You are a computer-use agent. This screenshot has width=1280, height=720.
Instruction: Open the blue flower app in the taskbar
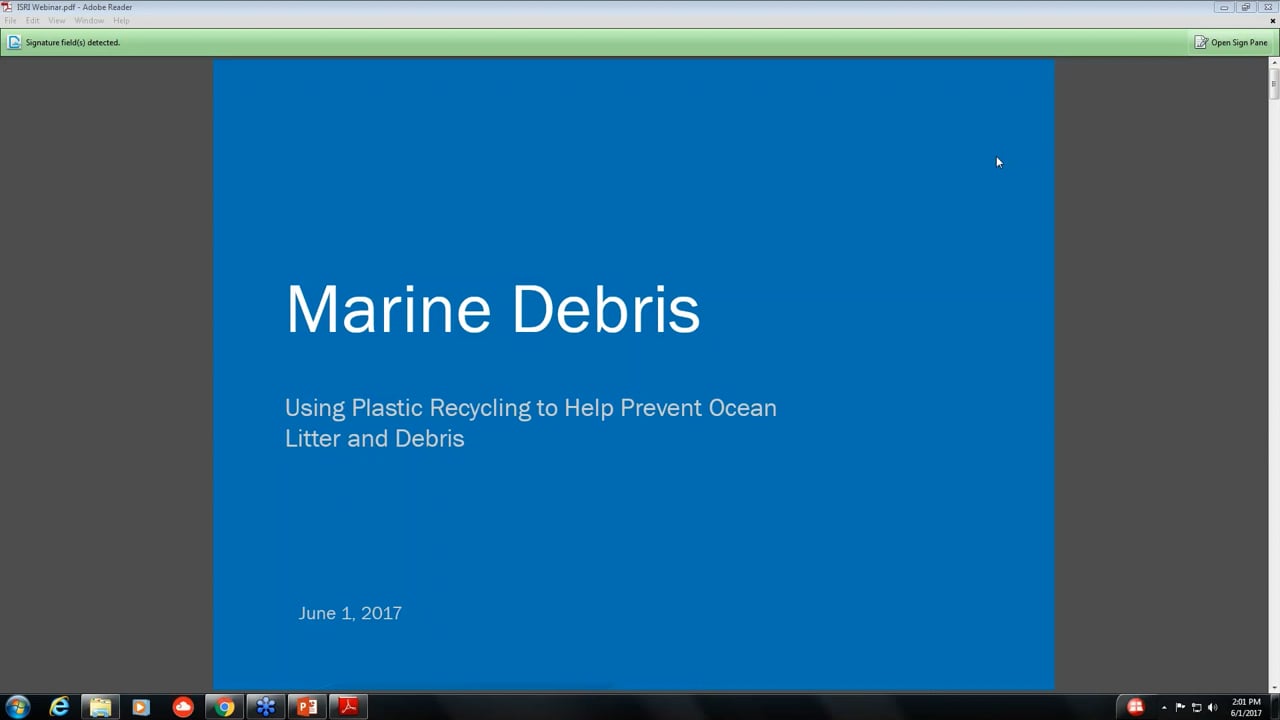tap(266, 707)
